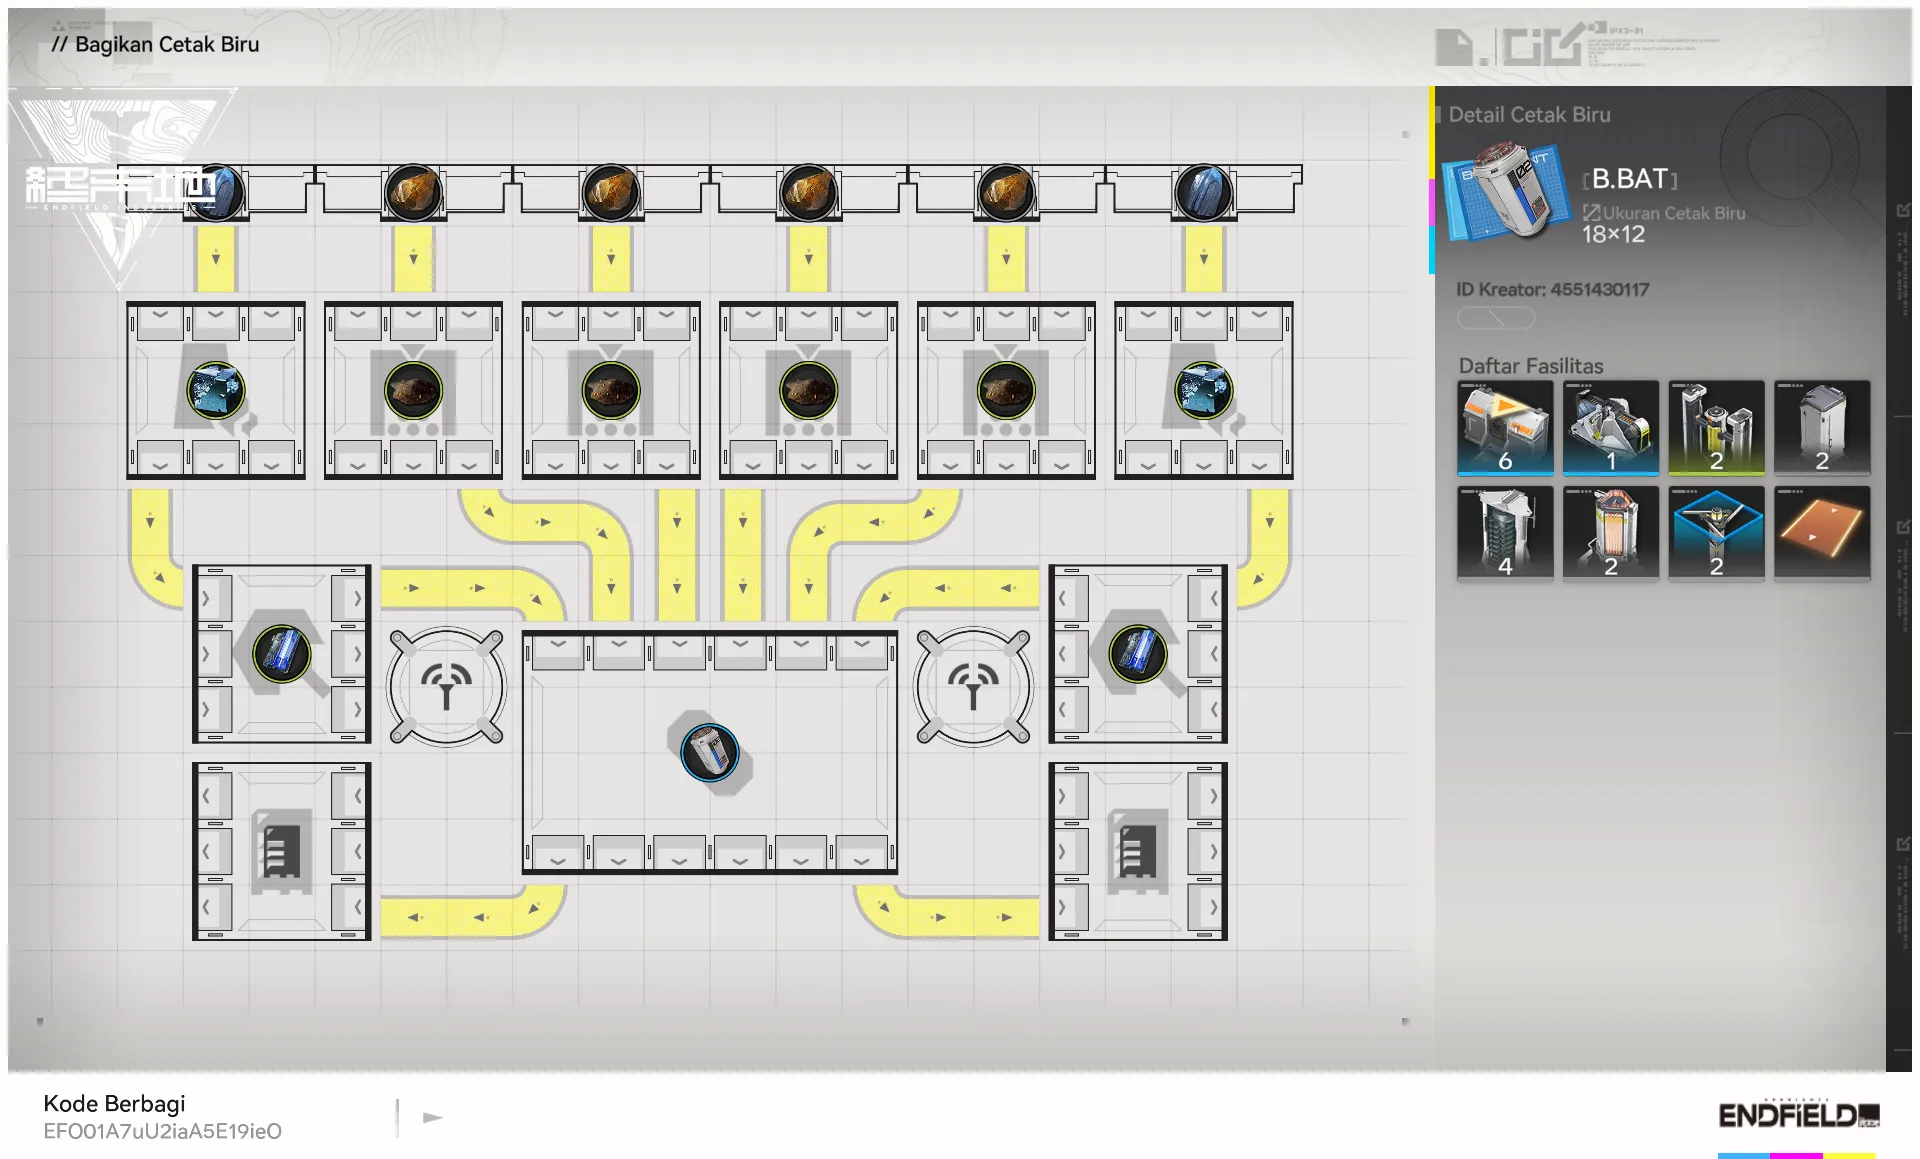Screen dimensions: 1920x1159
Task: Select third top-row machine with dark ore
Action: pos(611,390)
